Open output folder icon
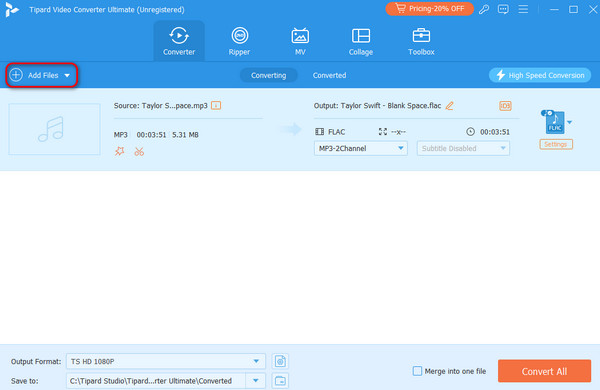 coord(280,381)
